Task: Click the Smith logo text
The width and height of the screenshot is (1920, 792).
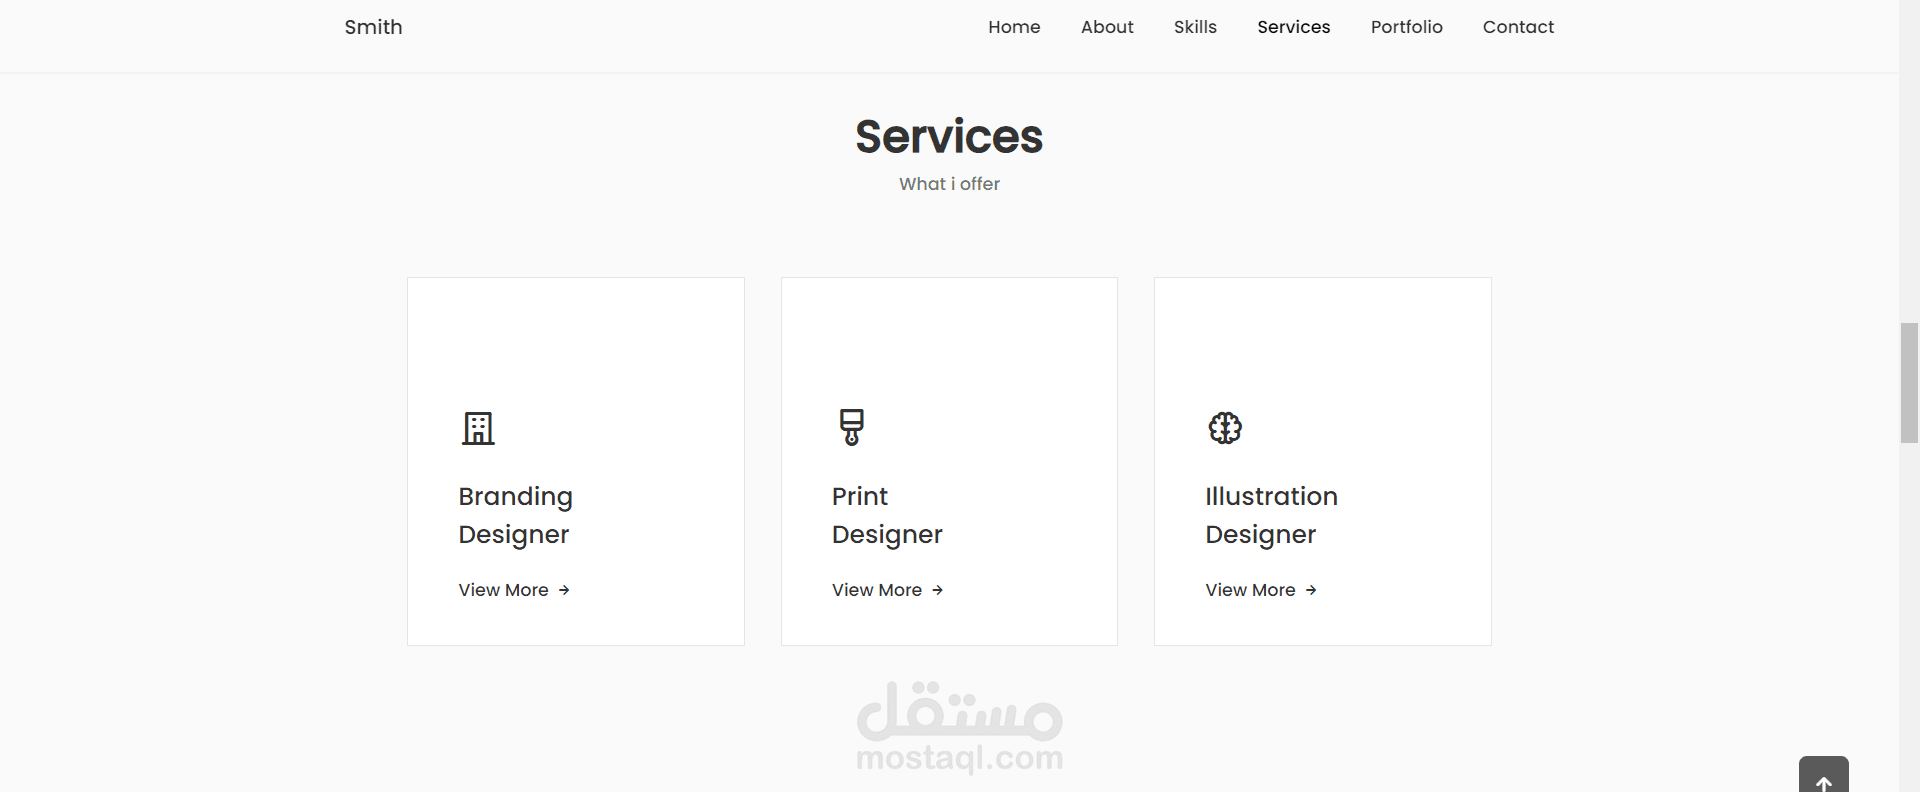Action: (373, 27)
